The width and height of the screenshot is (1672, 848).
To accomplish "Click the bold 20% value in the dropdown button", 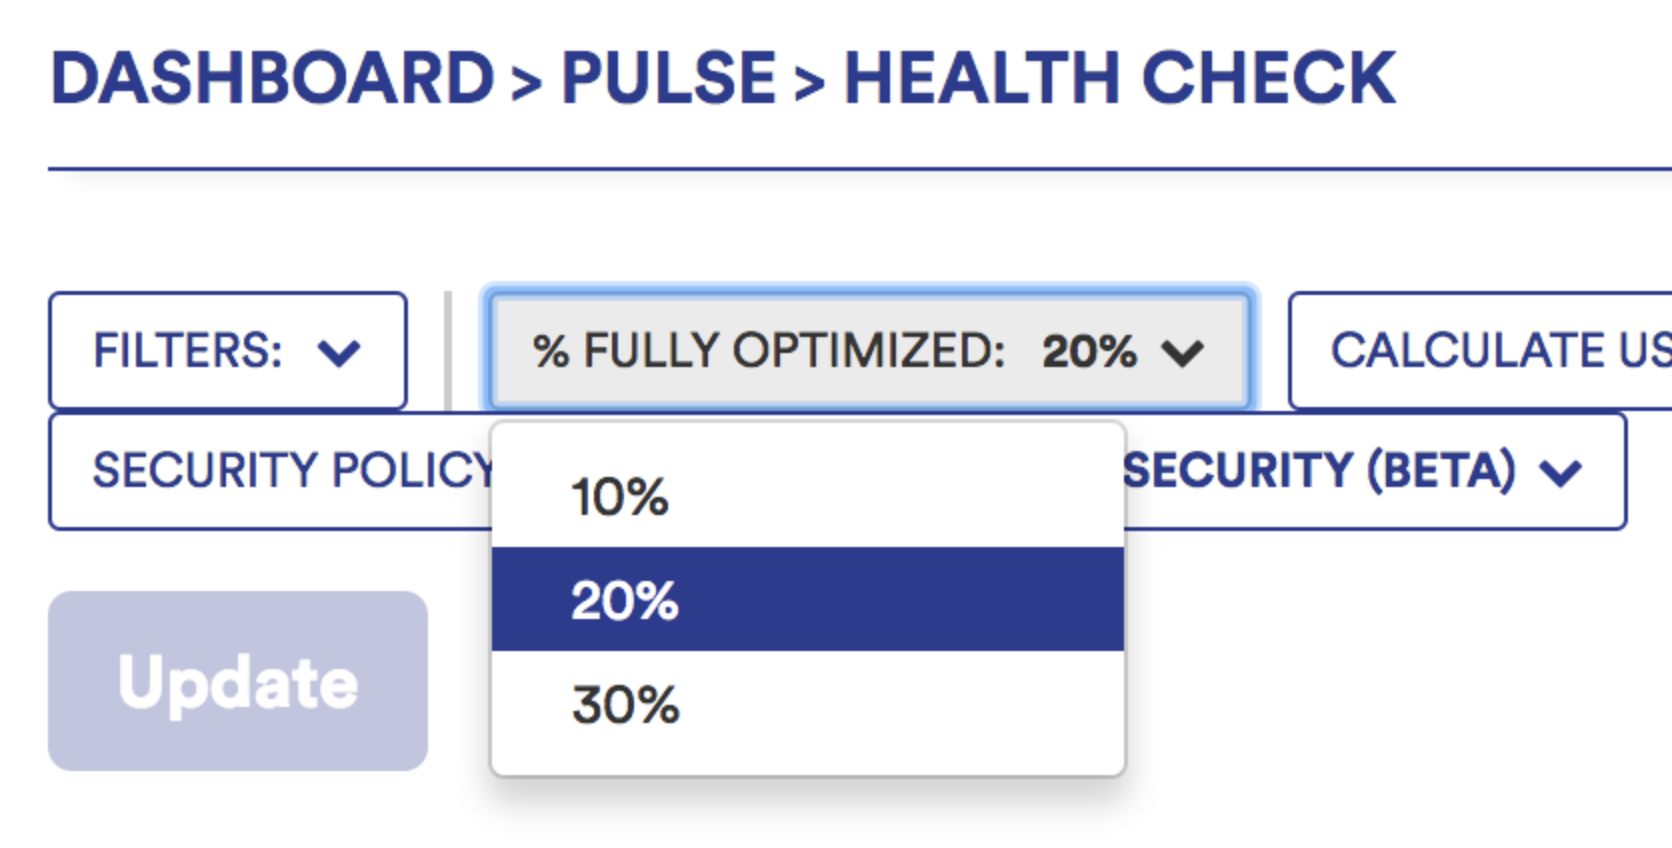I will point(1089,352).
